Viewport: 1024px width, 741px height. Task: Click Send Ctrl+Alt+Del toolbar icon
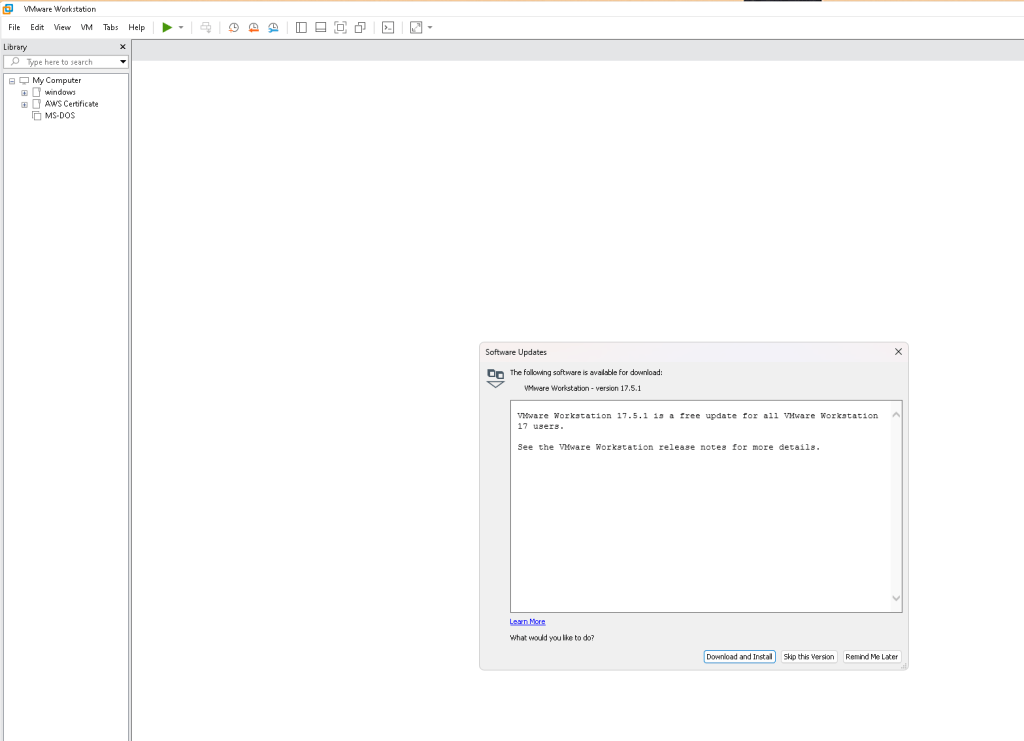[x=206, y=27]
